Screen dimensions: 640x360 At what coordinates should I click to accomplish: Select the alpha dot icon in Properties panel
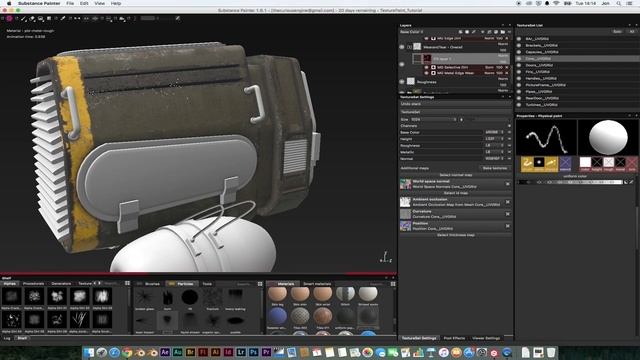(x=539, y=162)
